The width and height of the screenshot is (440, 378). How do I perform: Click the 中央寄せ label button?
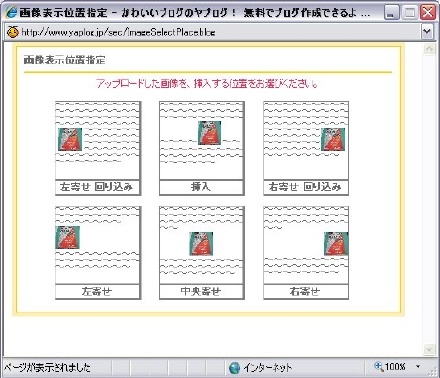[x=202, y=292]
